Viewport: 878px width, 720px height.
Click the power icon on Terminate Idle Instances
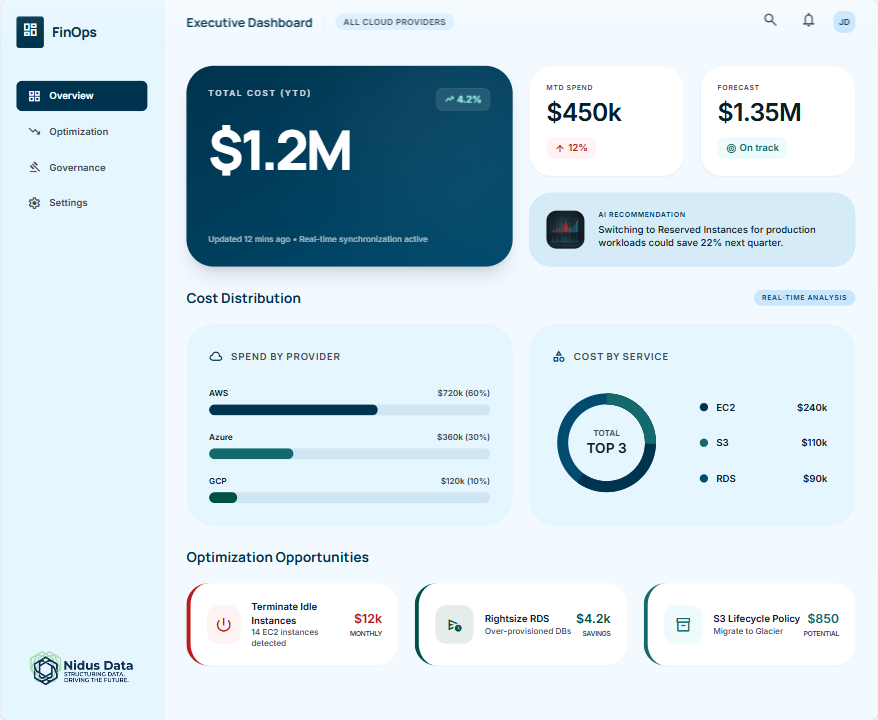point(223,624)
